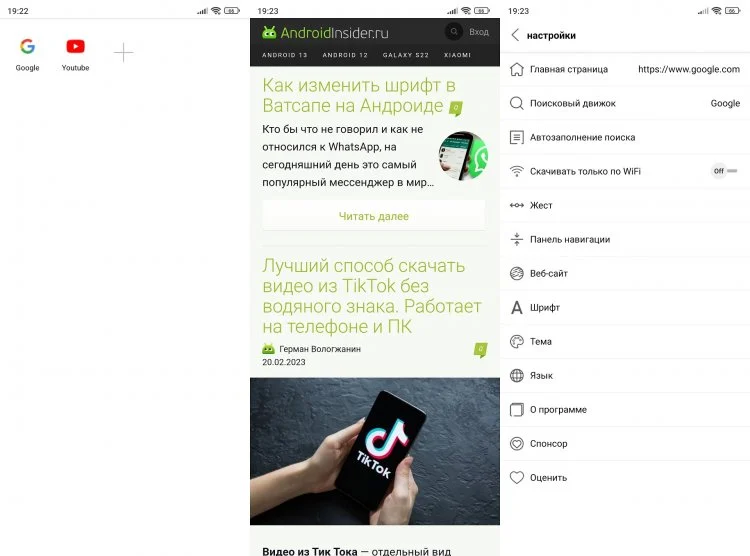Open the Шрифт font setting

coord(625,307)
